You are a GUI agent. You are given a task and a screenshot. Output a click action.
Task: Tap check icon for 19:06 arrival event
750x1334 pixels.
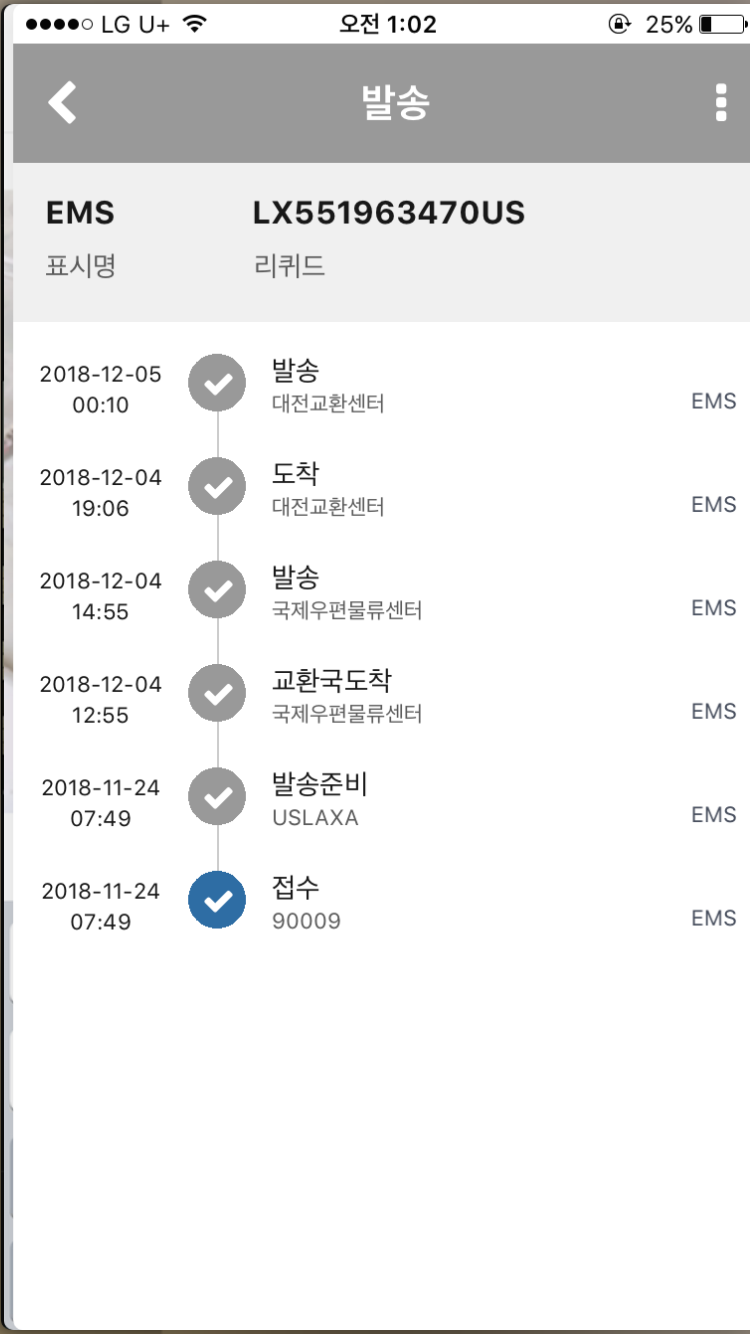217,487
